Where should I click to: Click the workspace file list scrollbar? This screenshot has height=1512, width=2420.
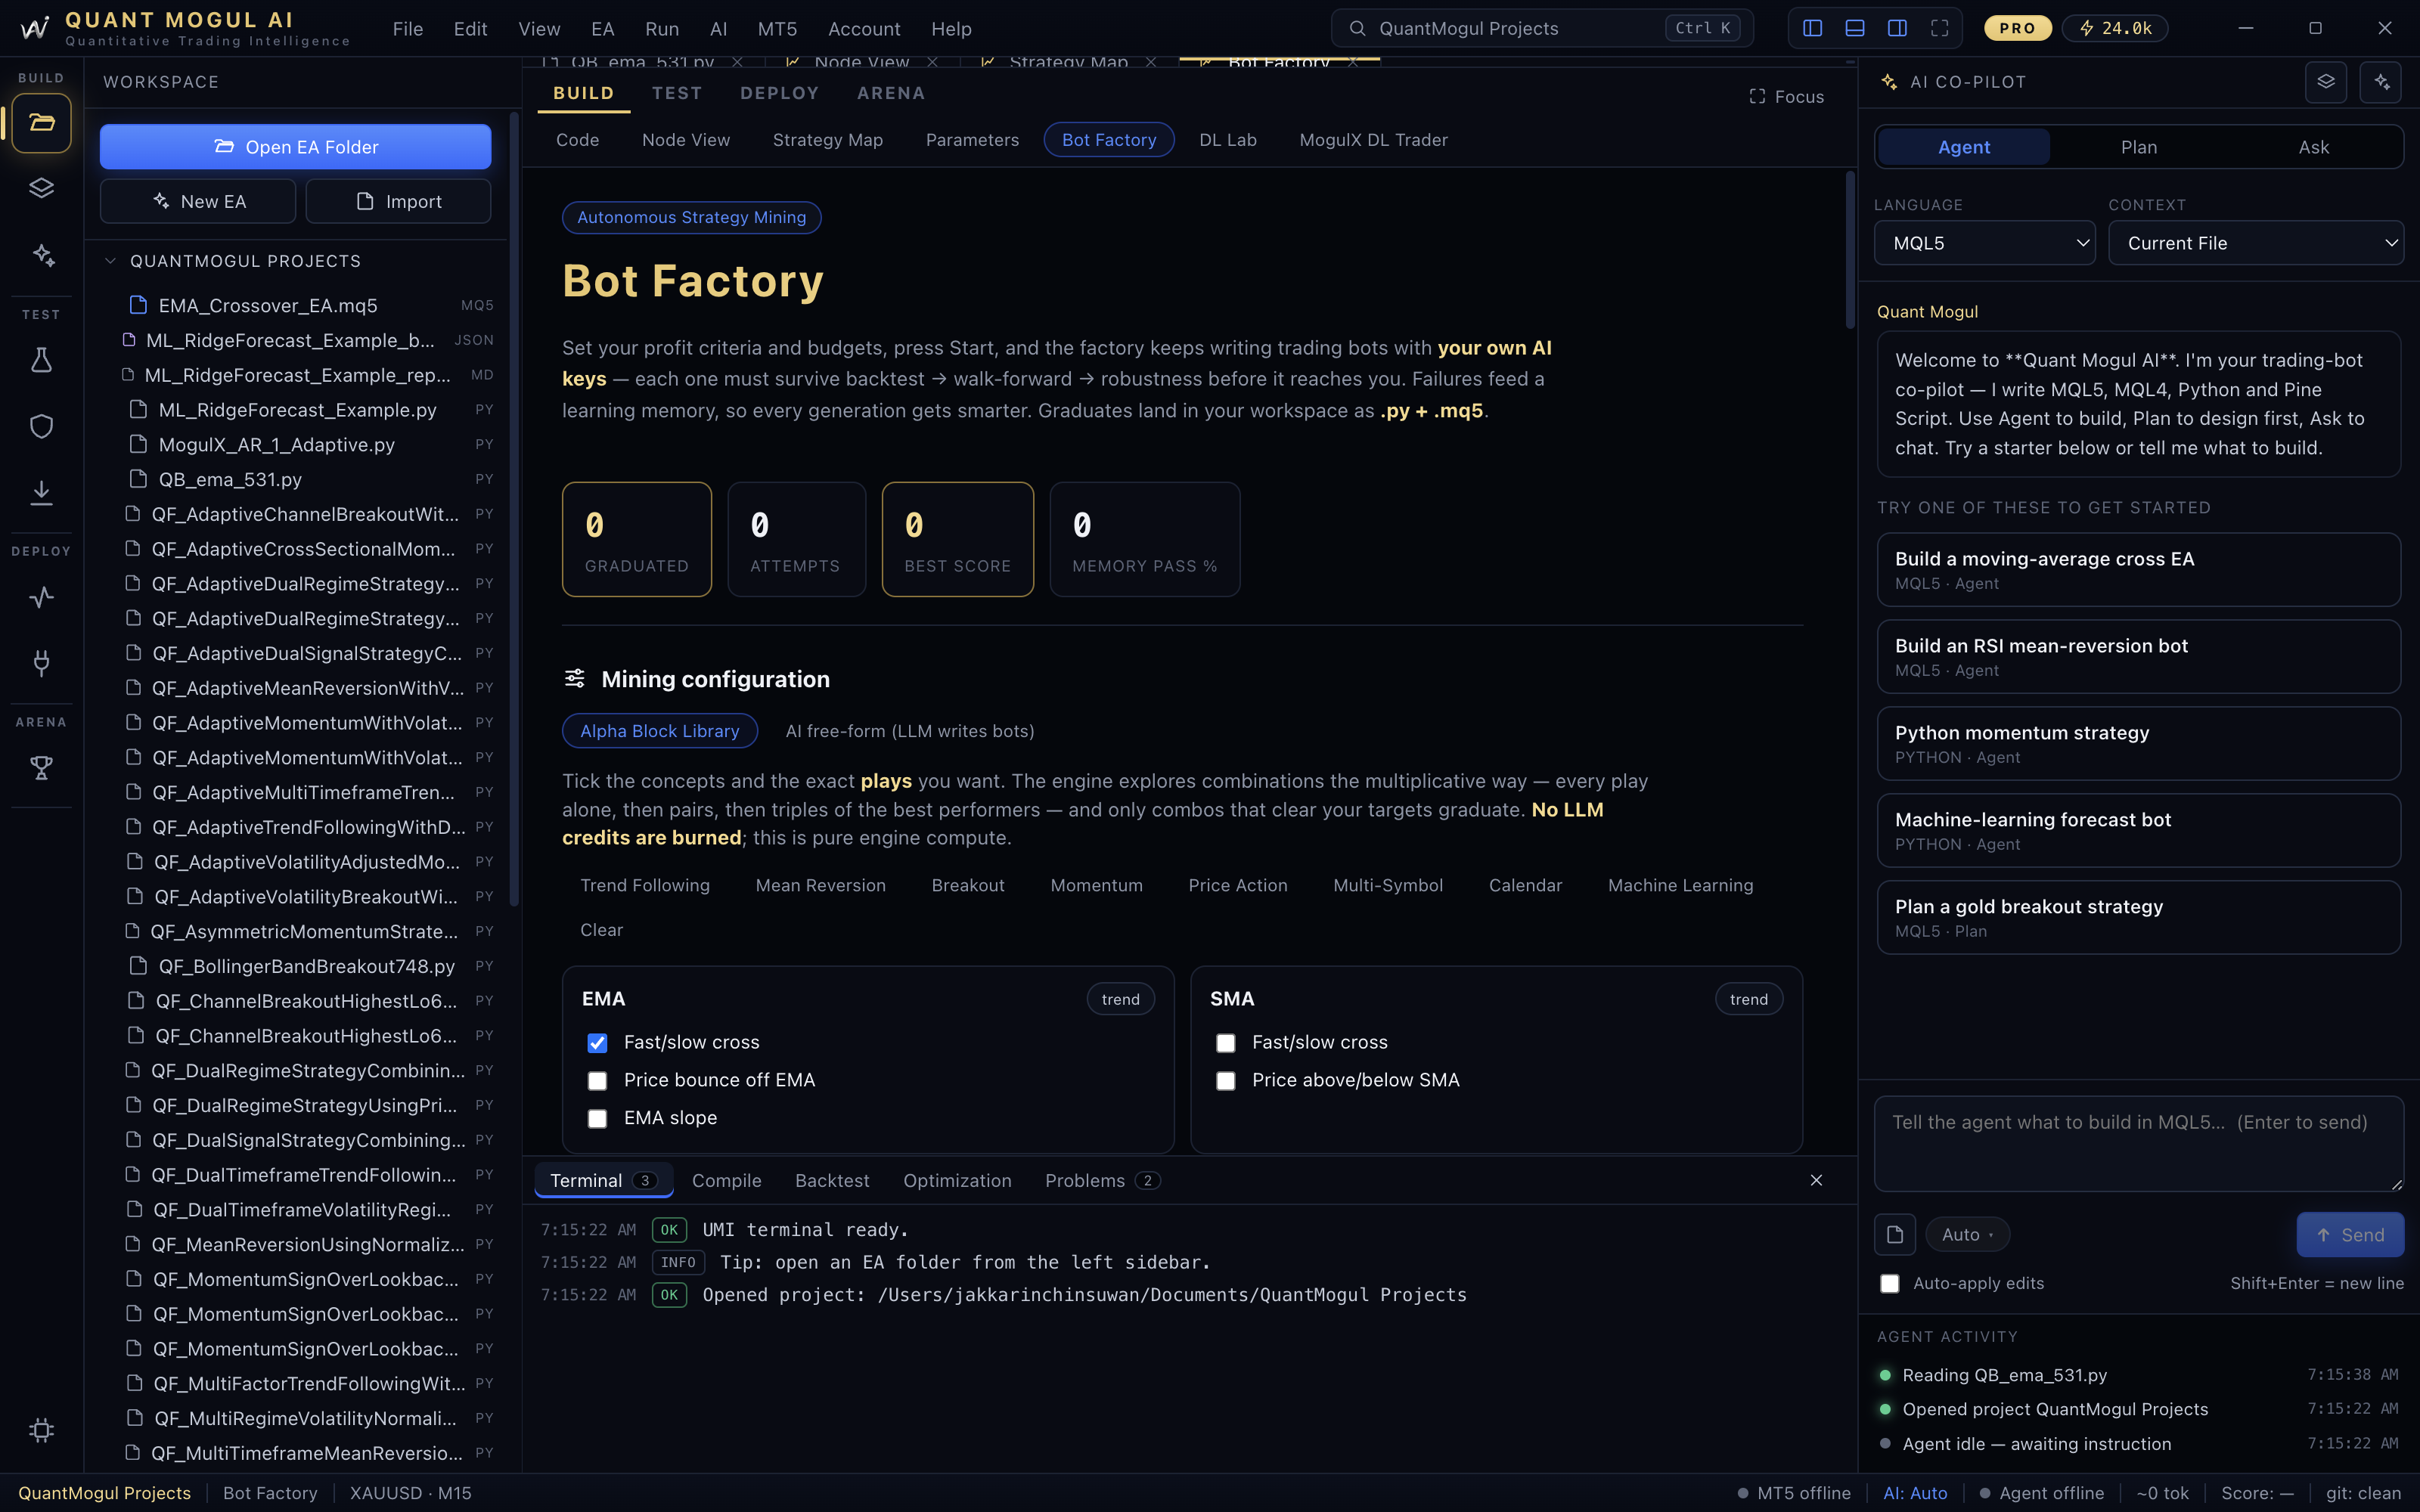(514, 510)
